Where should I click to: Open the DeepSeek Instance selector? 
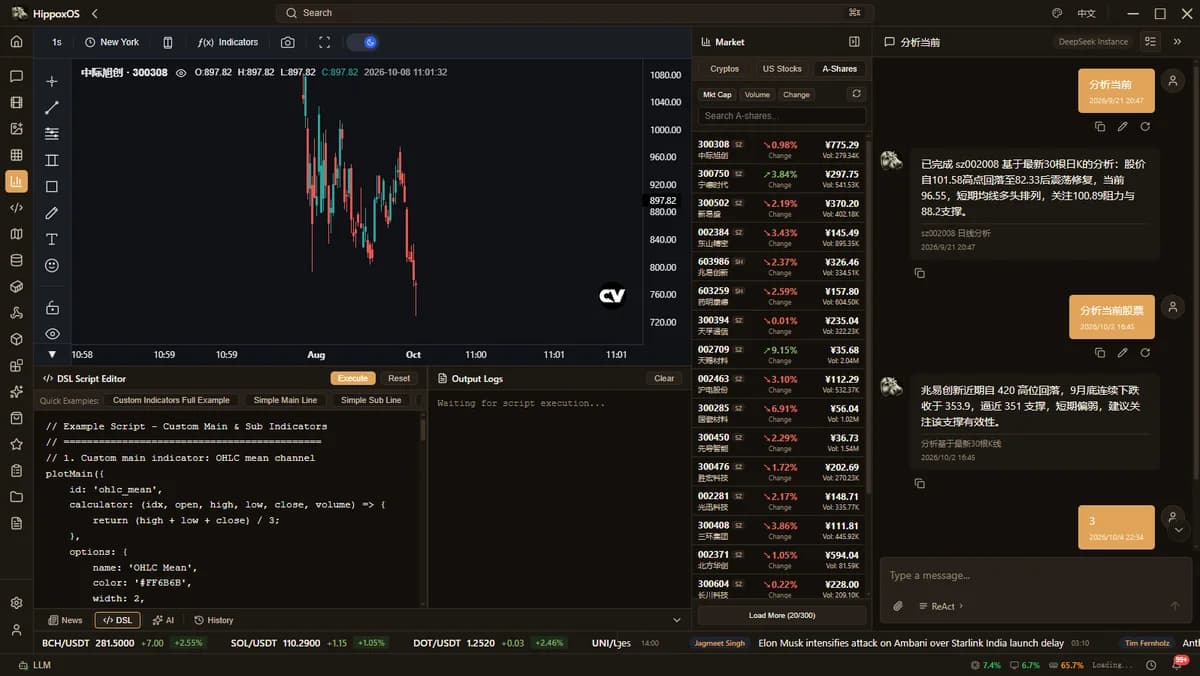pyautogui.click(x=1095, y=42)
